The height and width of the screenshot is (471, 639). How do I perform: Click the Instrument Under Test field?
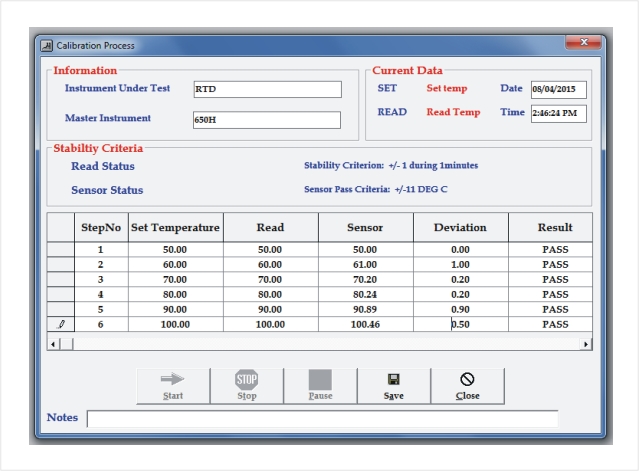(267, 89)
